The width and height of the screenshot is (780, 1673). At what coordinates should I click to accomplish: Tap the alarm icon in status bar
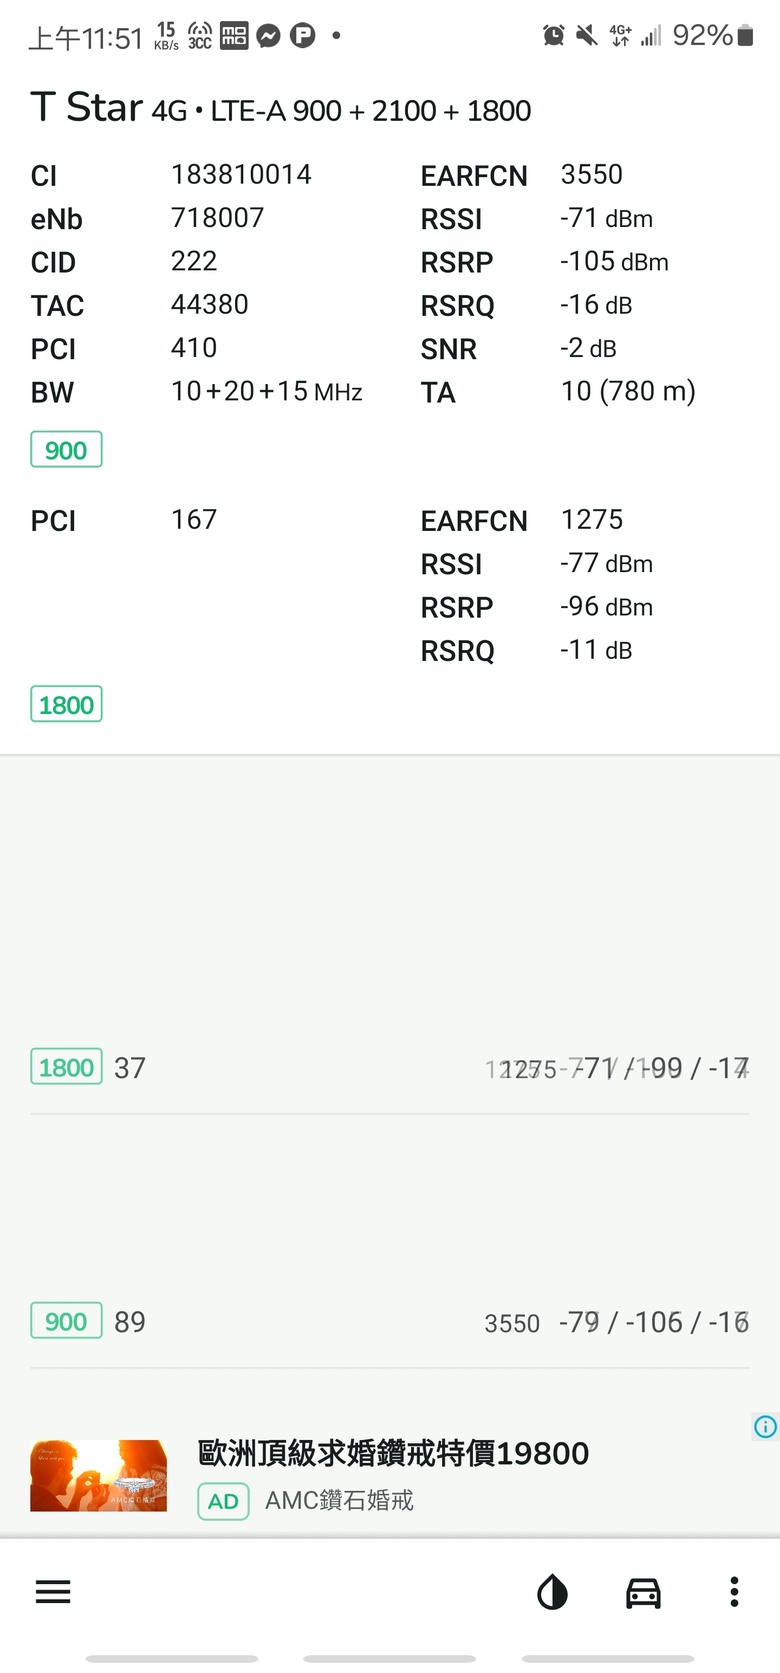click(x=553, y=36)
